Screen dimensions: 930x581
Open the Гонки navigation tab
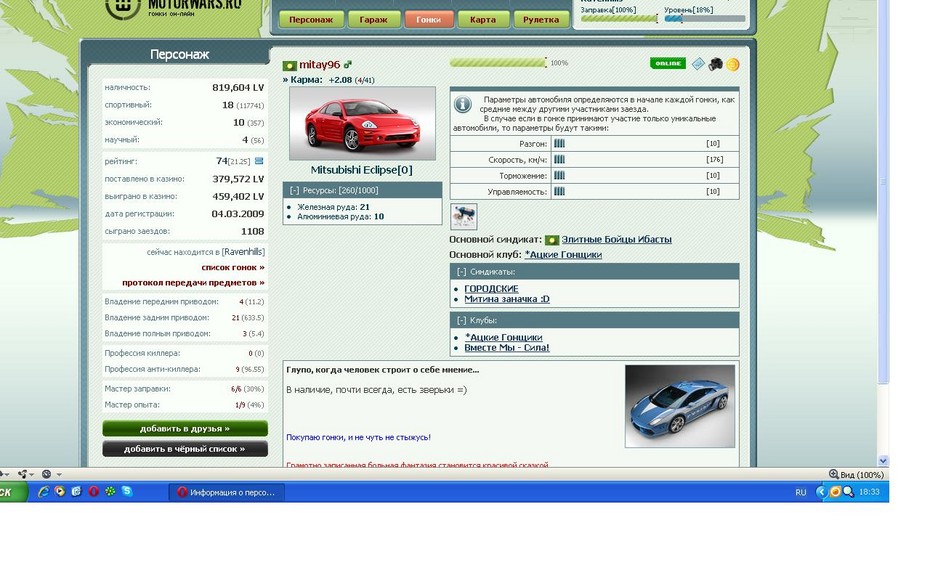[x=428, y=19]
